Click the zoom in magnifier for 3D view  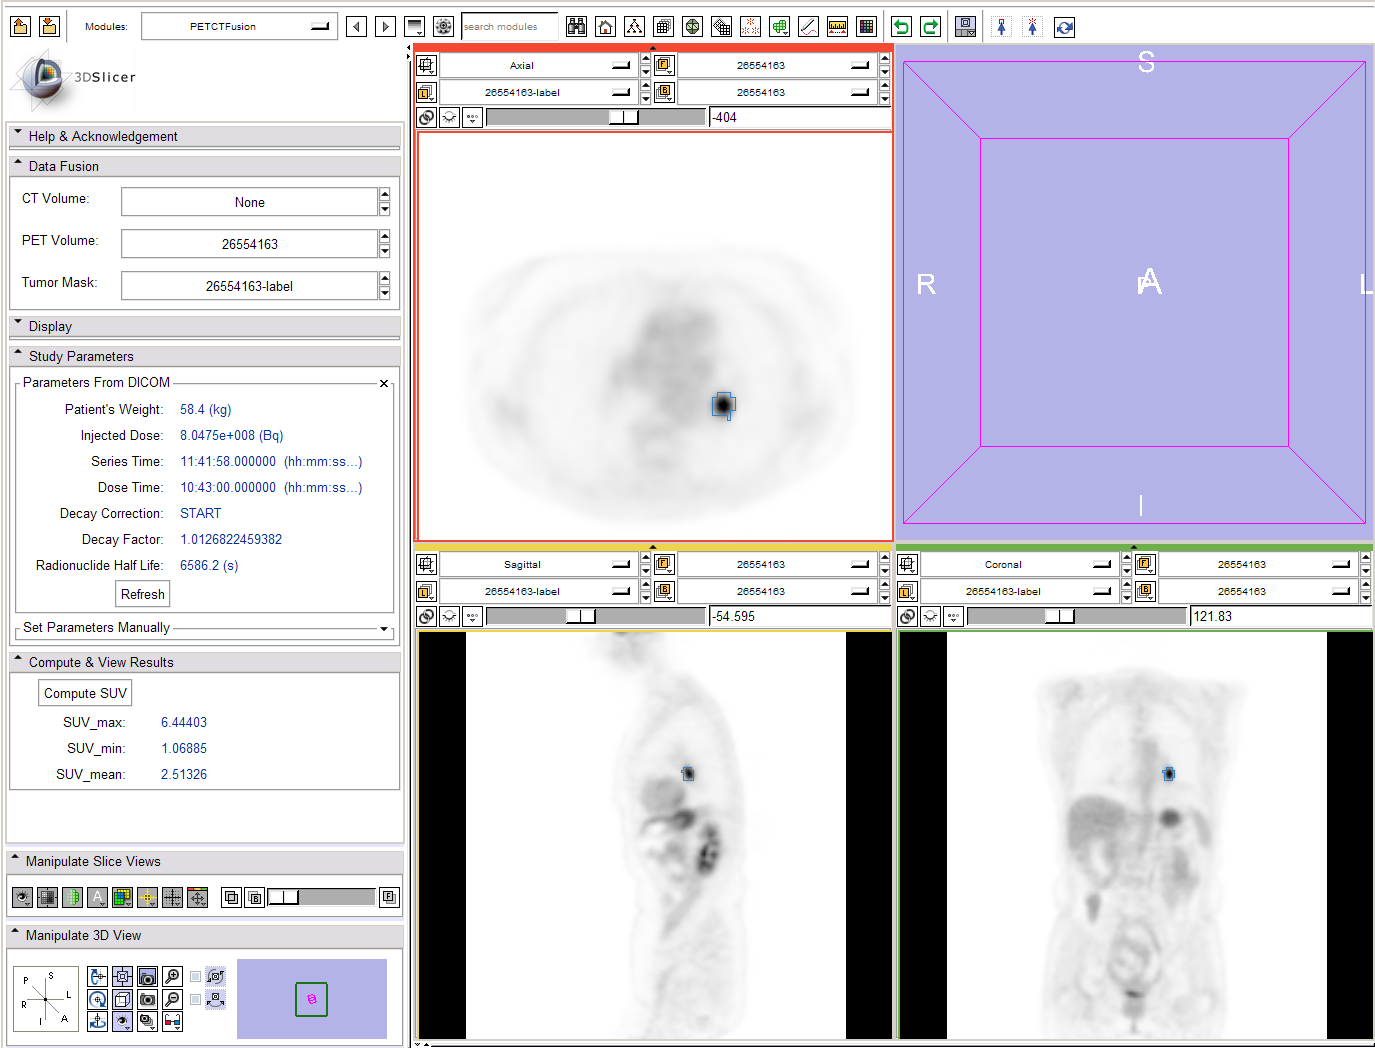[x=172, y=977]
